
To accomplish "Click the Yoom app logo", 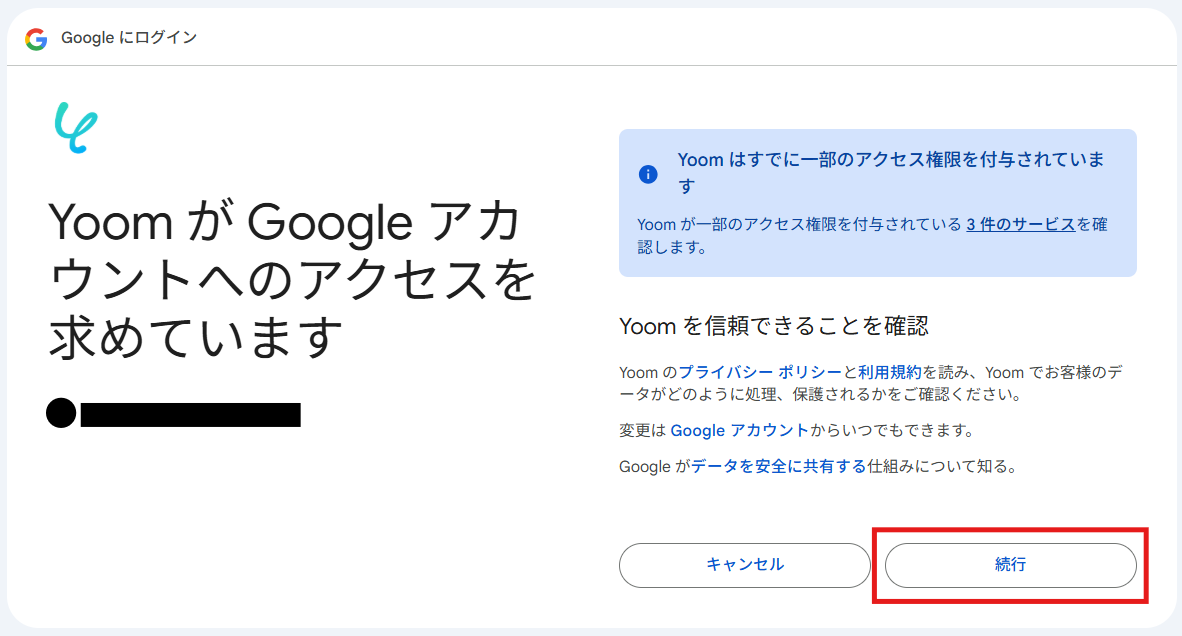I will pos(75,127).
